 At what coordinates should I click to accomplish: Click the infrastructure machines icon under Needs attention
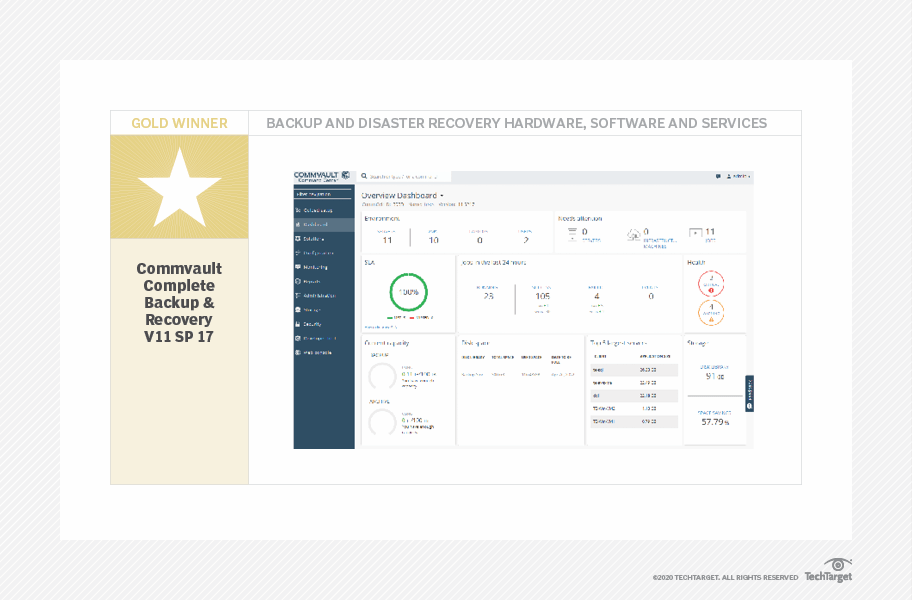(633, 233)
